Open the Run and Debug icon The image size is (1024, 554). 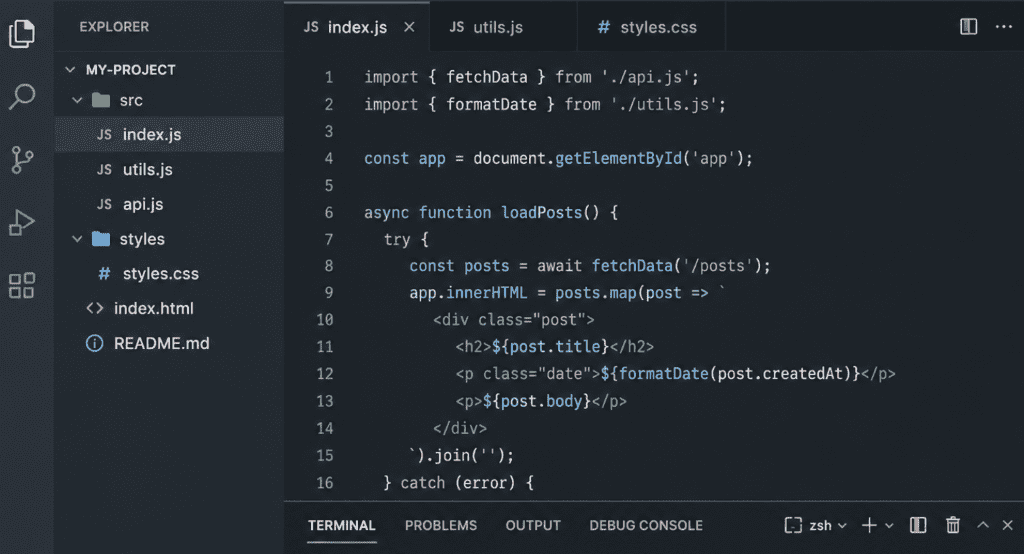(x=22, y=223)
